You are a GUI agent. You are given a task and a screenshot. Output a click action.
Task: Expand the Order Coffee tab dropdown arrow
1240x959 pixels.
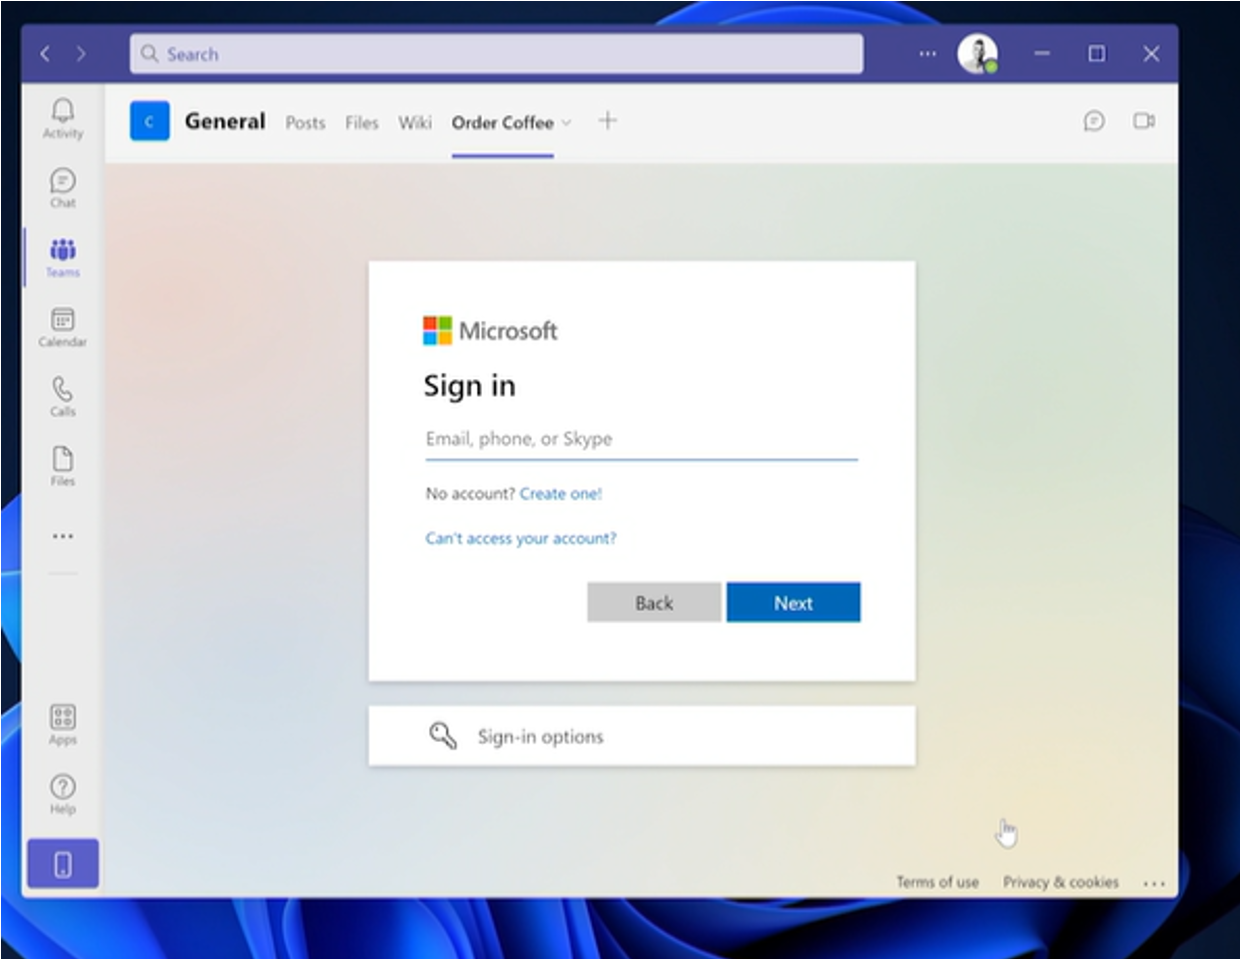pos(566,123)
